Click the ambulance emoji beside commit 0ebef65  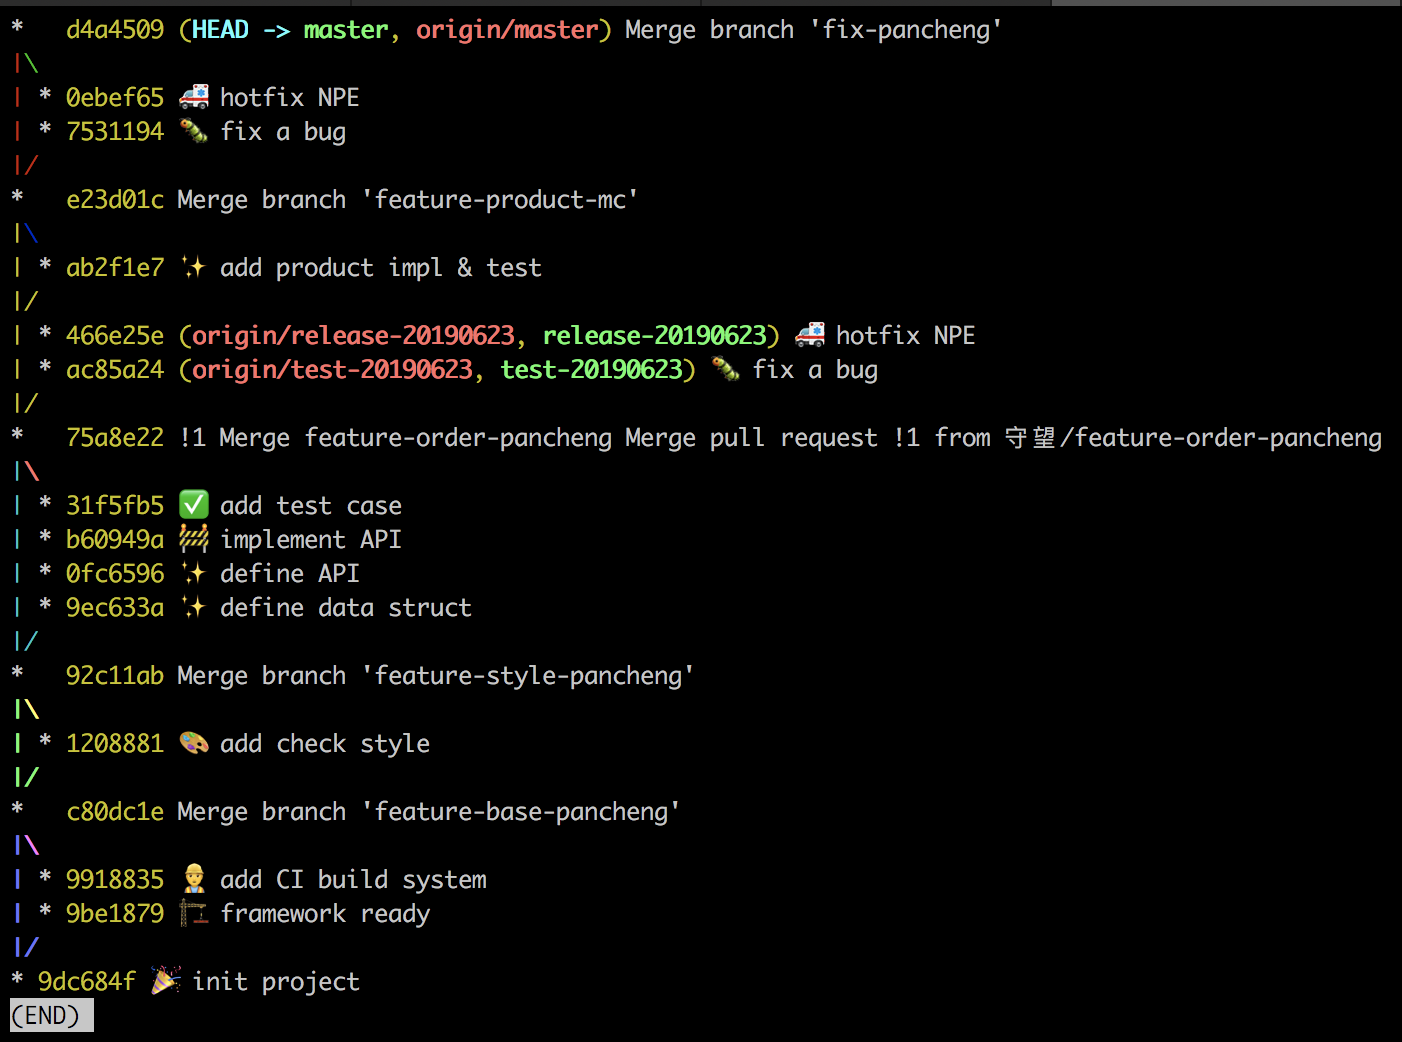click(194, 97)
